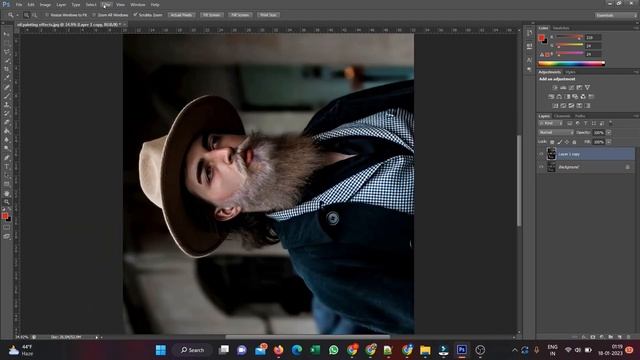640x360 pixels.
Task: Lock image pixels with brush lock icon
Action: click(x=560, y=142)
